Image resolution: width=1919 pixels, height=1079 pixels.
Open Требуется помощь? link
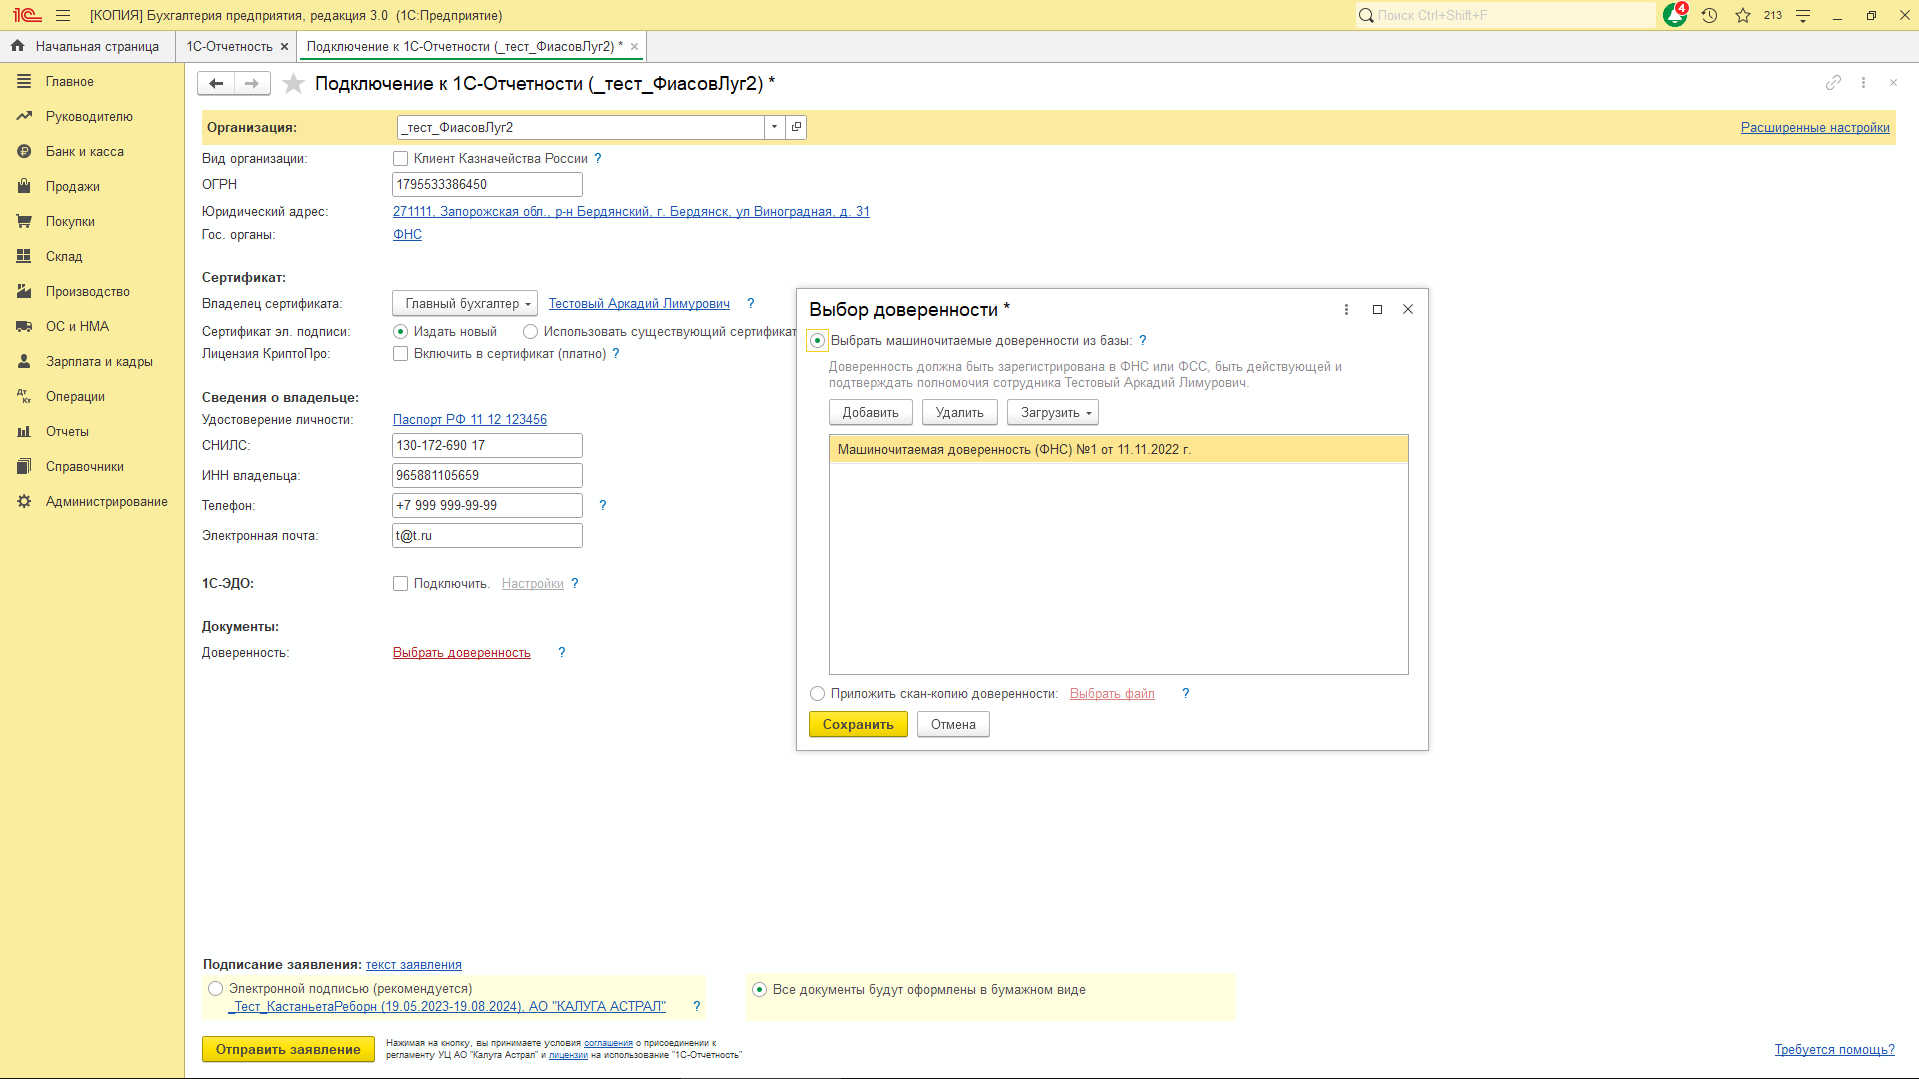[x=1834, y=1049]
